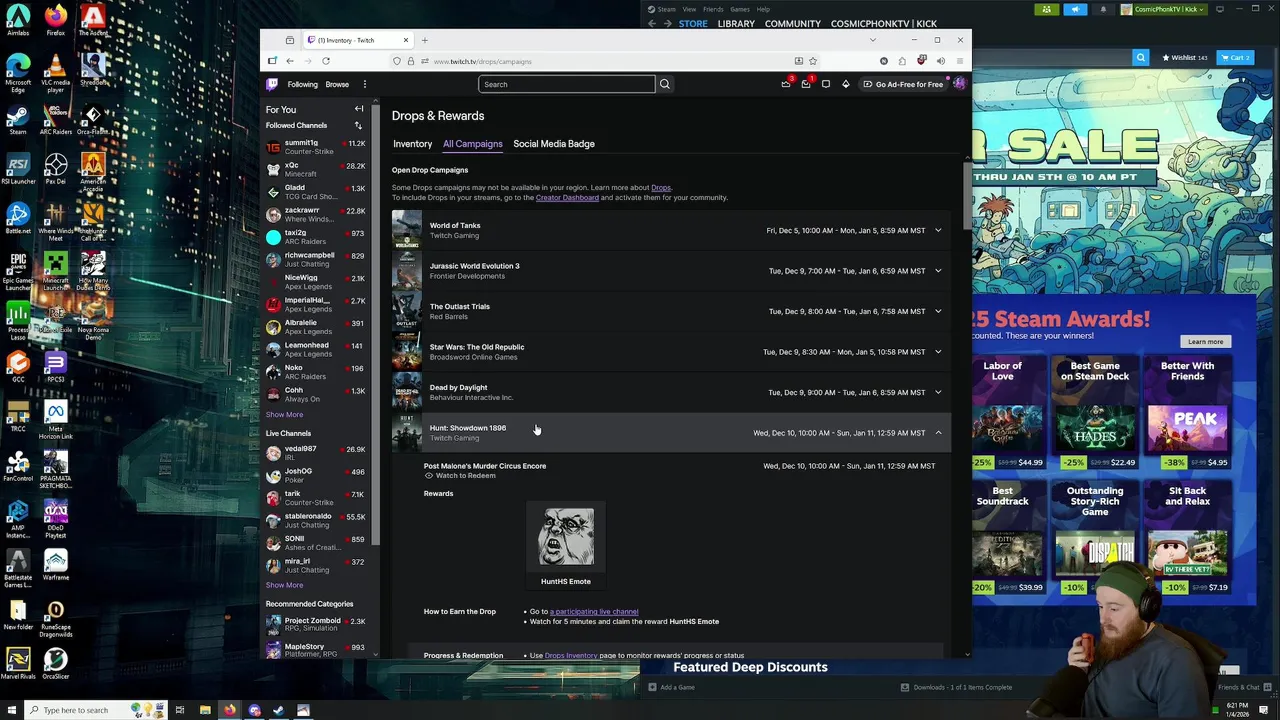Screen dimensions: 1280x720
Task: Open Steam Cart button
Action: pos(1235,58)
